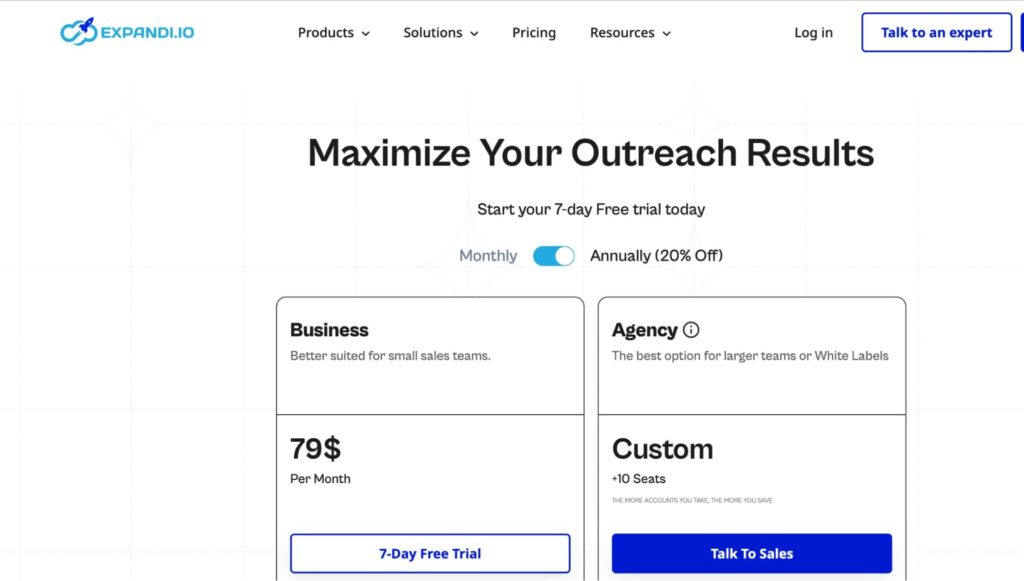
Task: Open the Pricing page link
Action: point(534,33)
